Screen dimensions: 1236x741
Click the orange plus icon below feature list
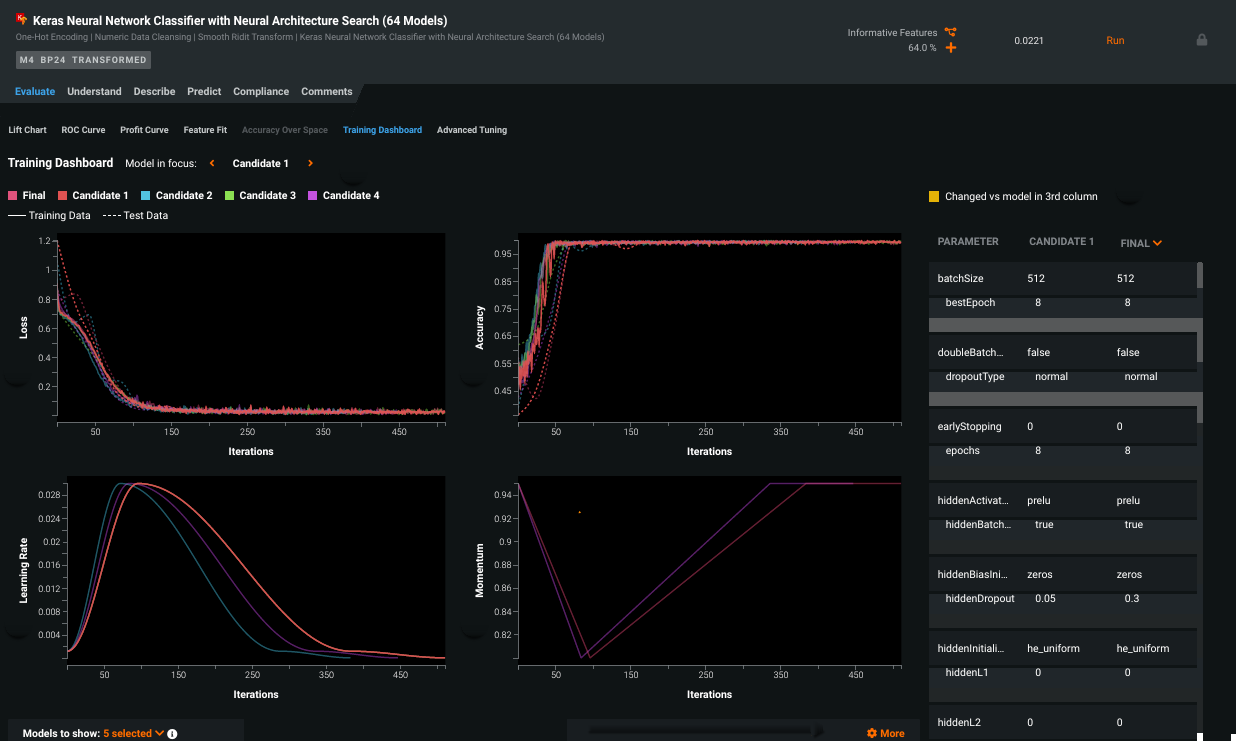tap(950, 48)
